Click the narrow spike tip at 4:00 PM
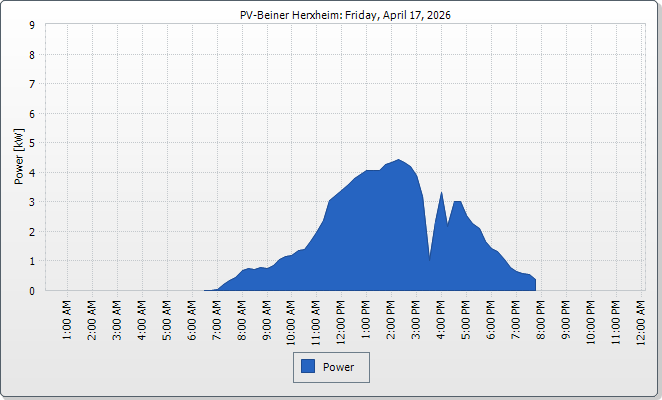Screen dimensions: 662x400 click(441, 193)
